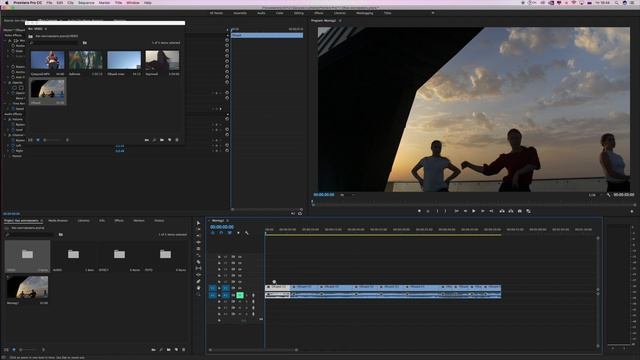Viewport: 640px width, 360px height.
Task: Select the Track Select Forward tool
Action: pos(198,229)
